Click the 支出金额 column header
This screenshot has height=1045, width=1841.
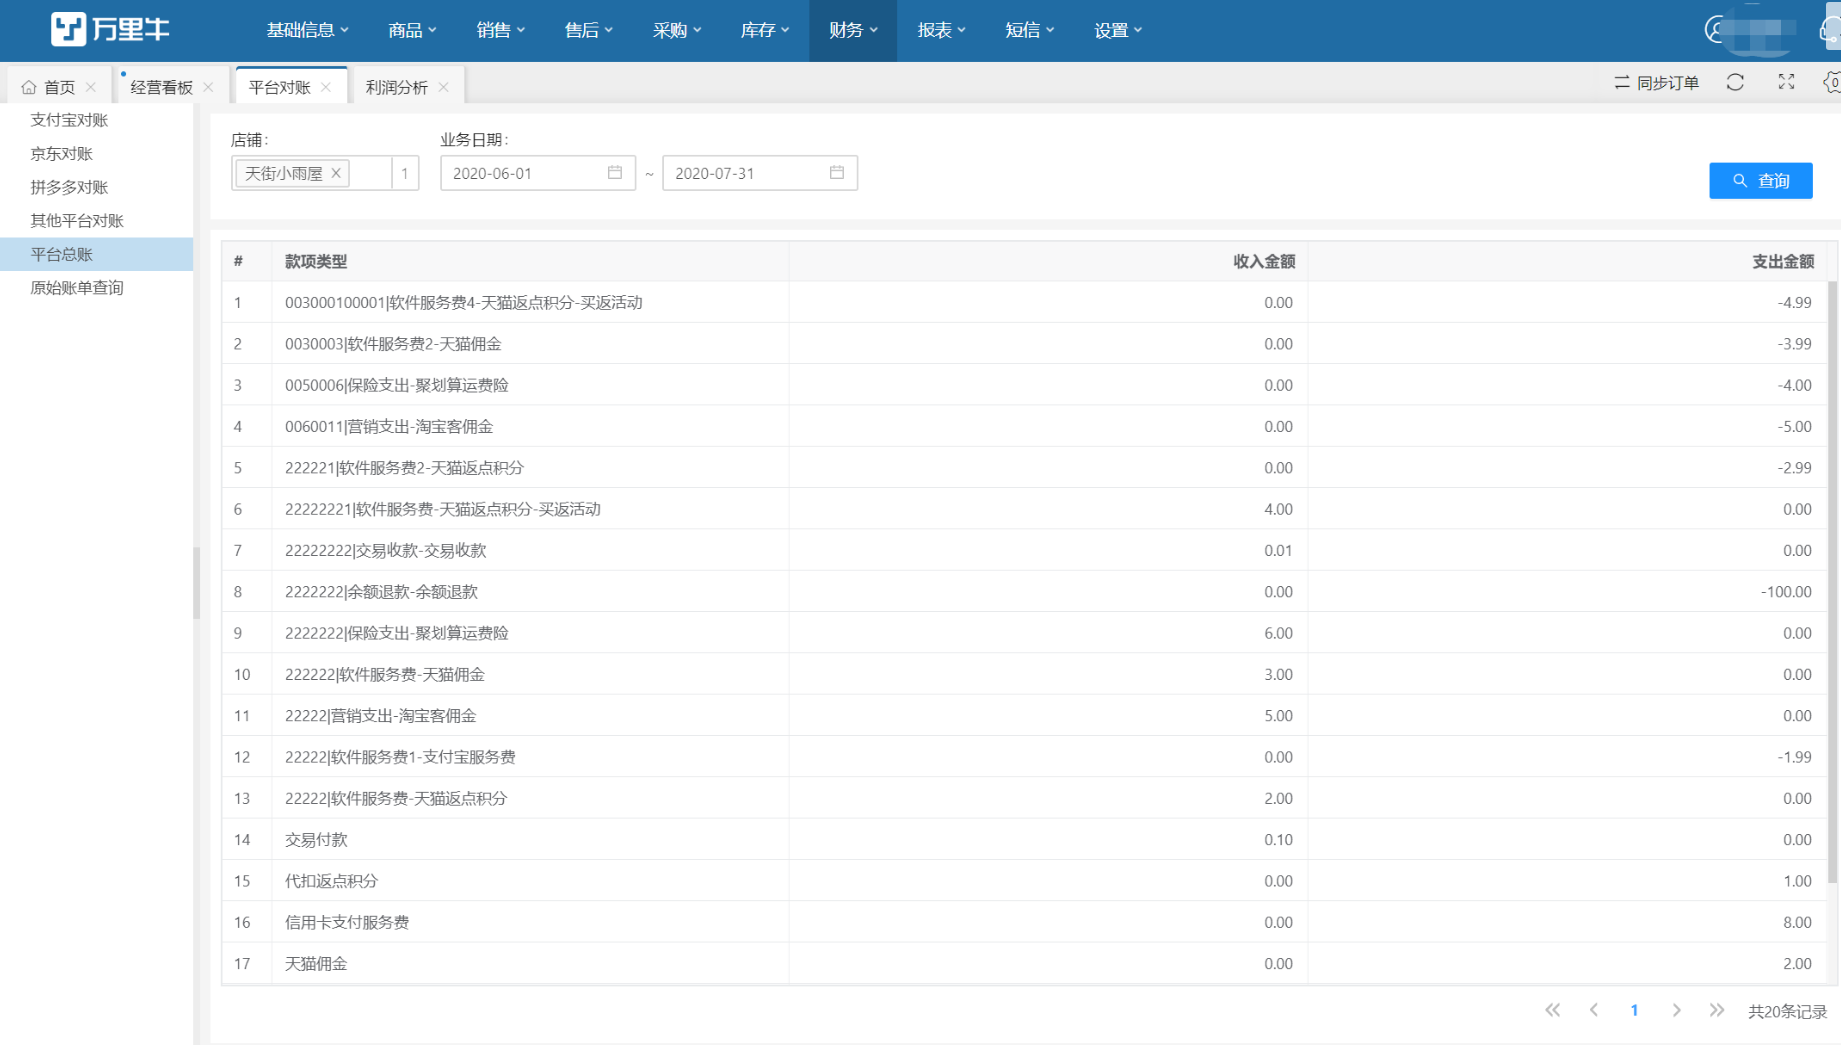click(1783, 261)
